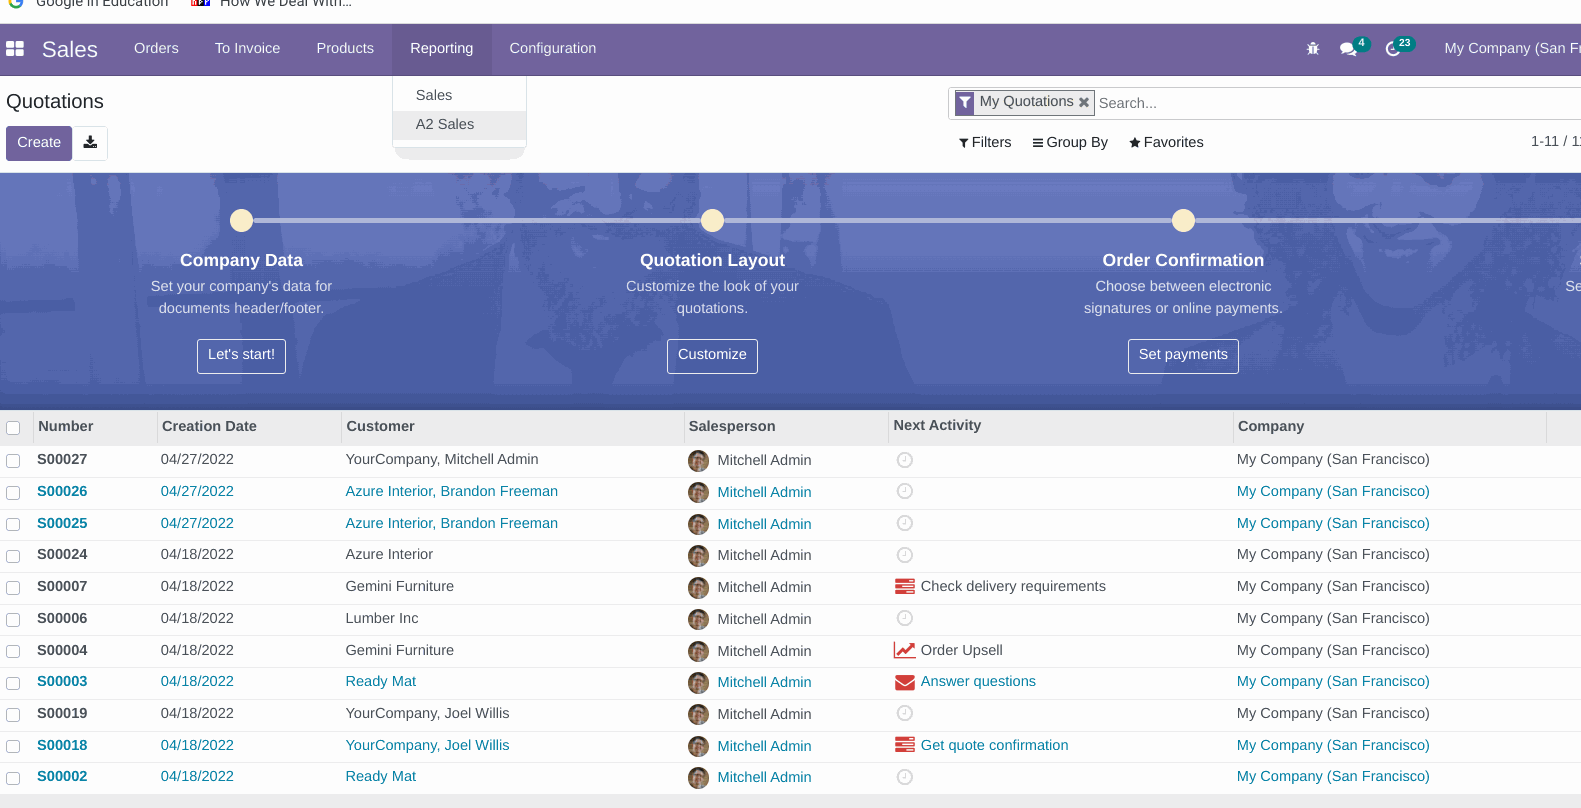The height and width of the screenshot is (808, 1581).
Task: Click the activity icon for S00018
Action: tap(905, 745)
